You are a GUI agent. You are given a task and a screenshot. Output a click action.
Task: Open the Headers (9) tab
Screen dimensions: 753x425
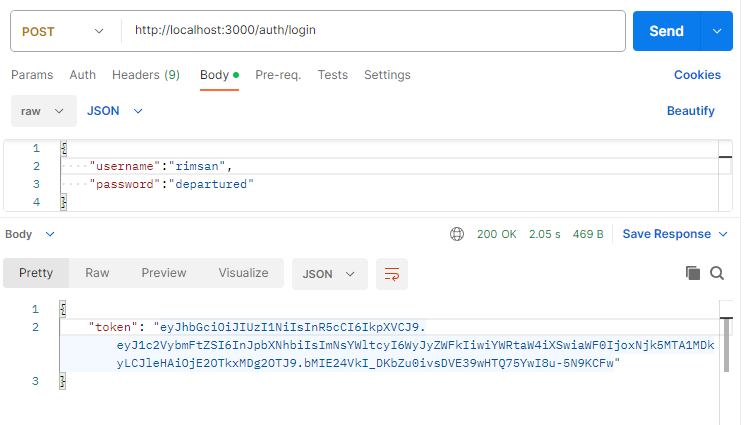point(146,75)
